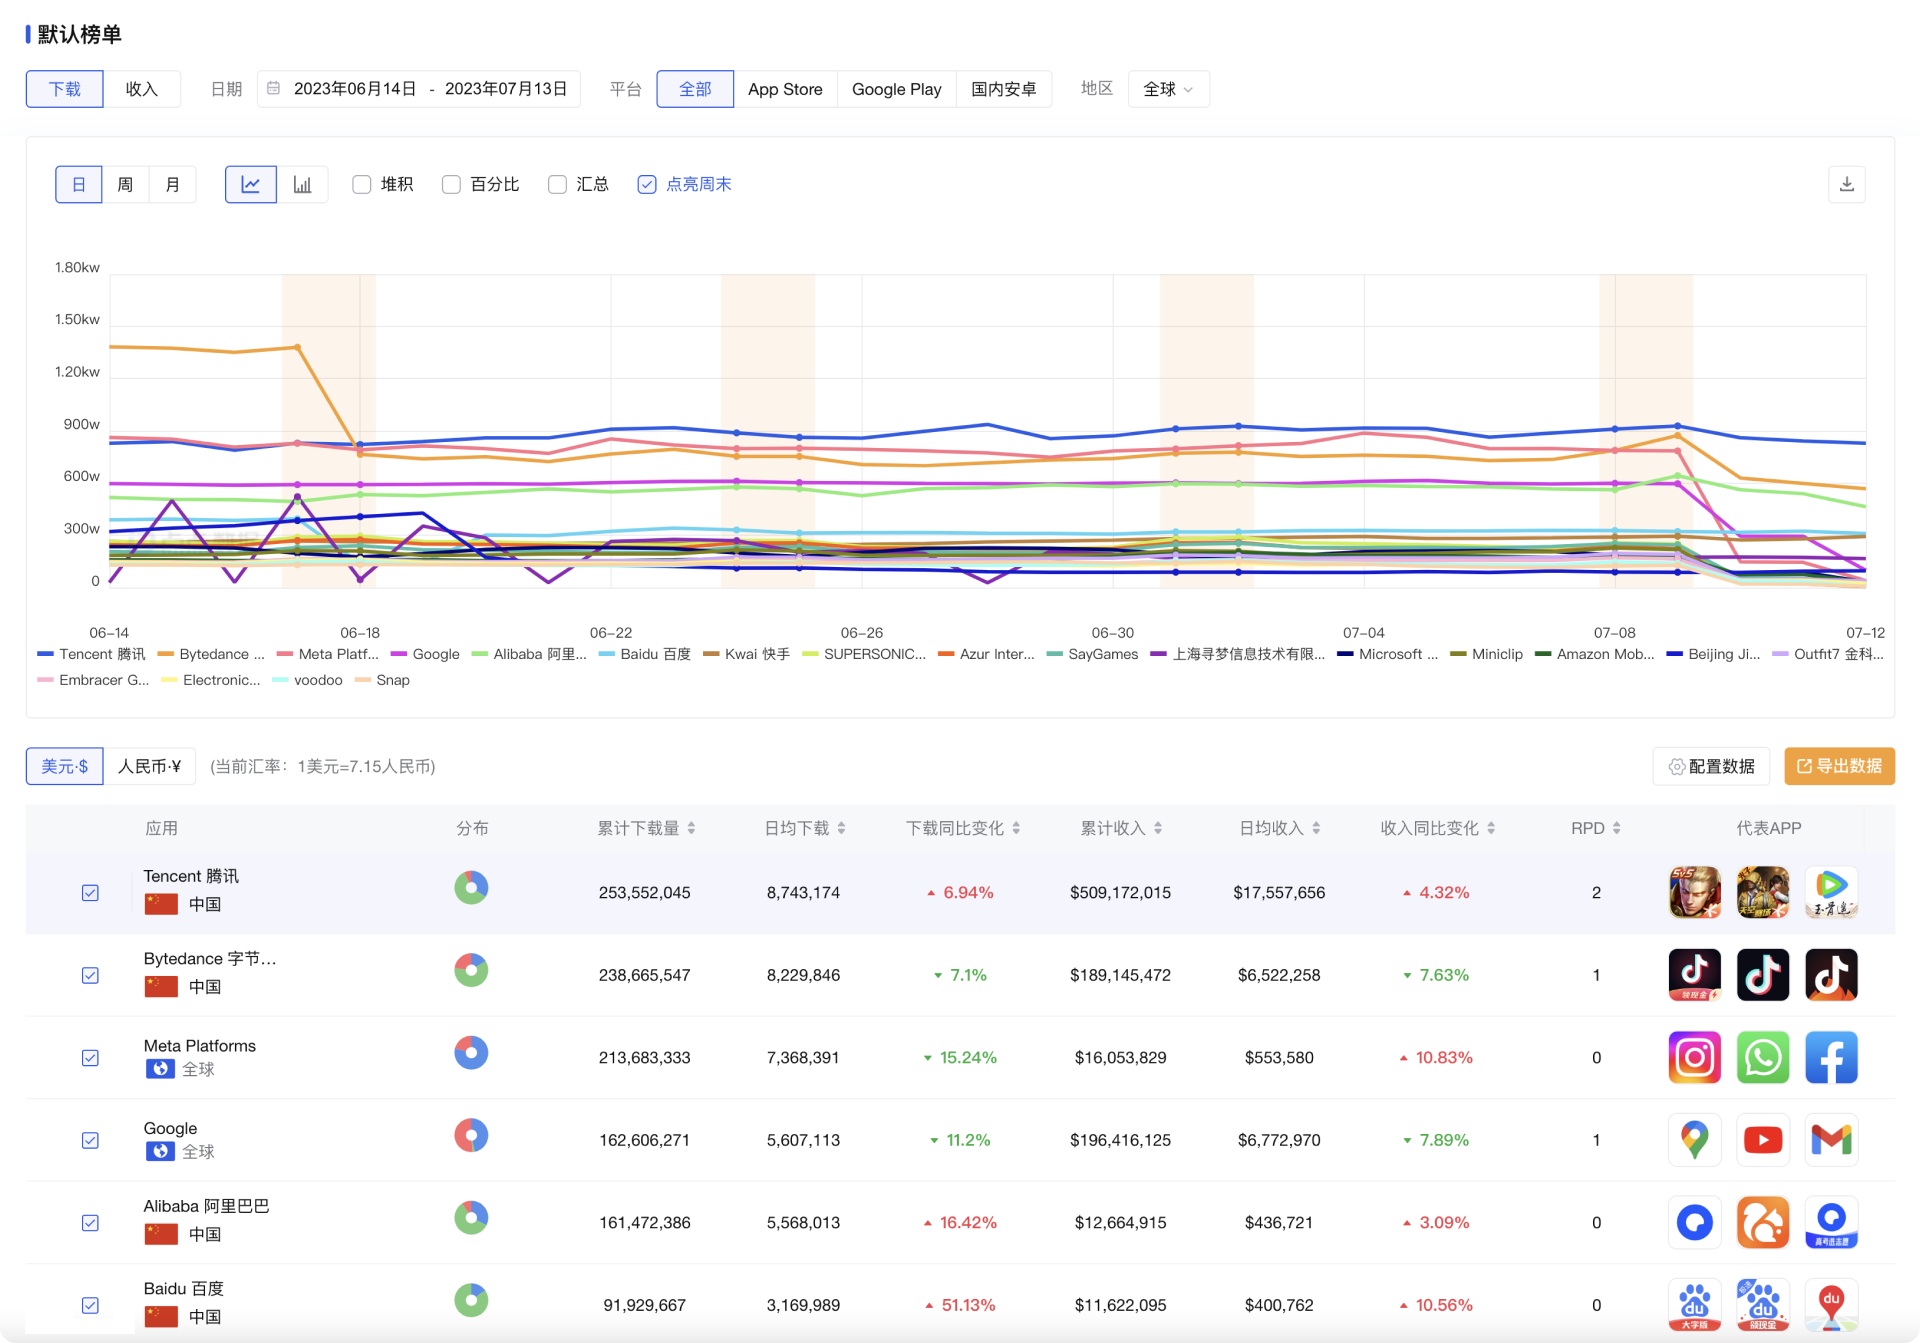Open Facebook app icon

pos(1831,1058)
